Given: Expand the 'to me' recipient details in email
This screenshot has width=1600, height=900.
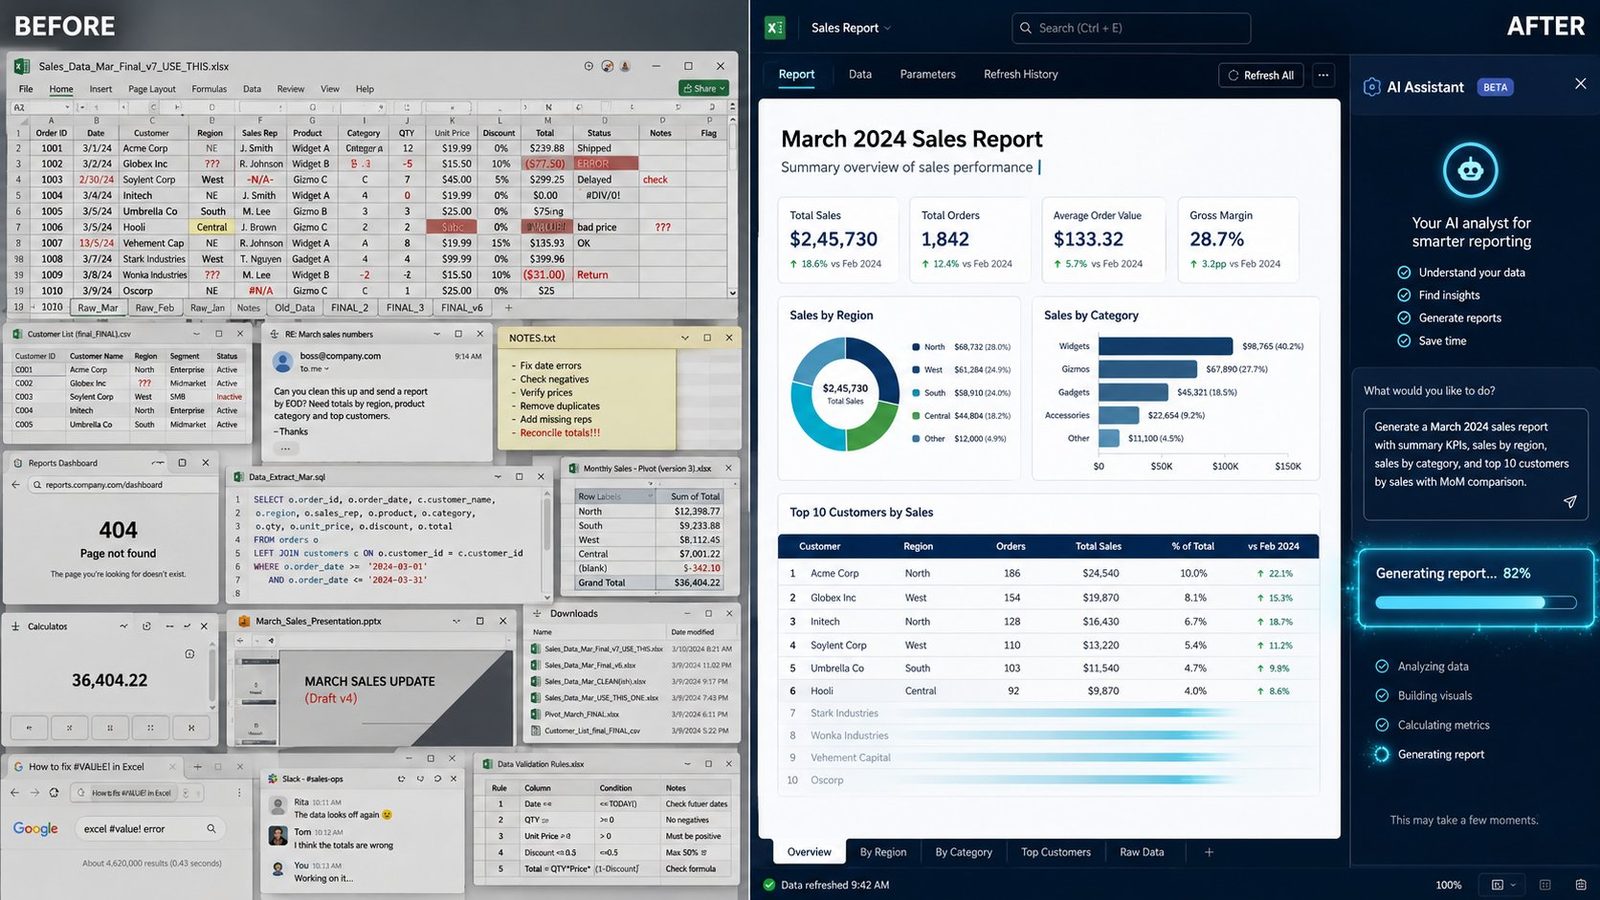Looking at the screenshot, I should tap(326, 369).
